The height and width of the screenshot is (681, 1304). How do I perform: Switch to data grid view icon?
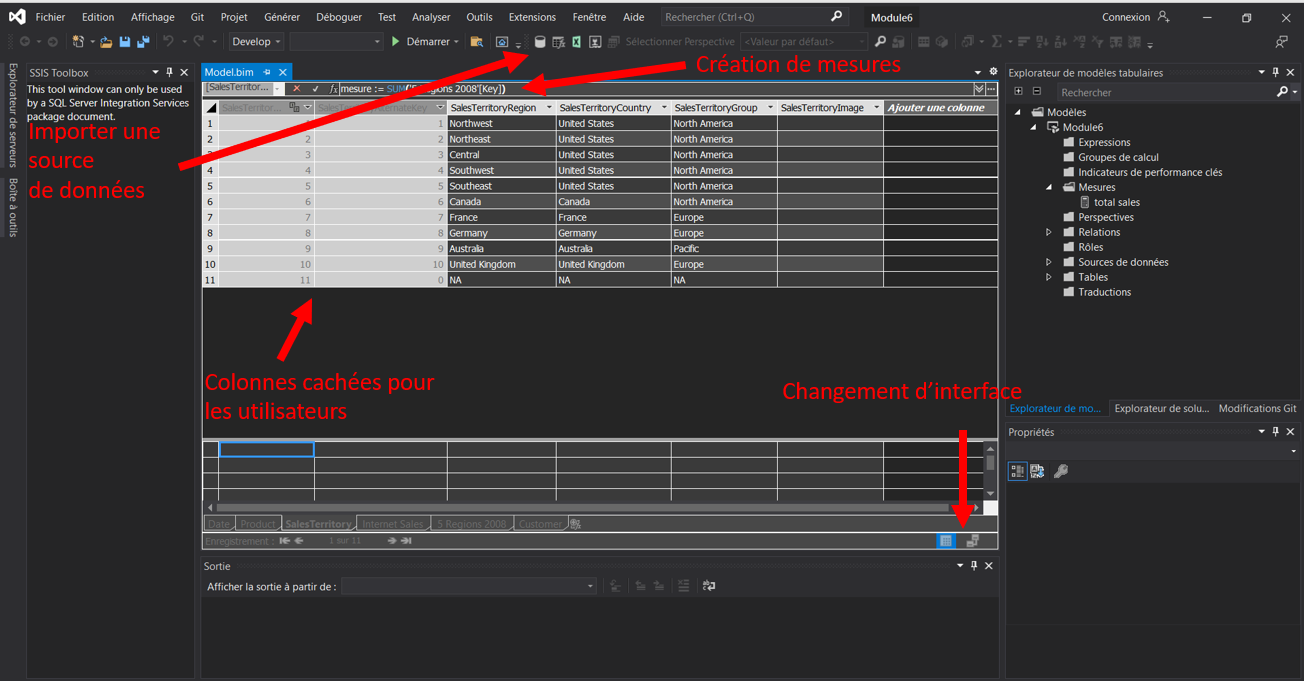pos(945,541)
